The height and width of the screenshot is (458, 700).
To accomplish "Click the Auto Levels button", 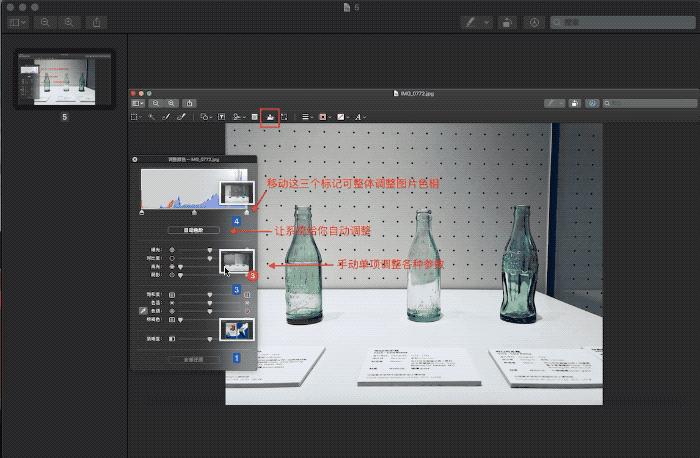I will [x=194, y=230].
